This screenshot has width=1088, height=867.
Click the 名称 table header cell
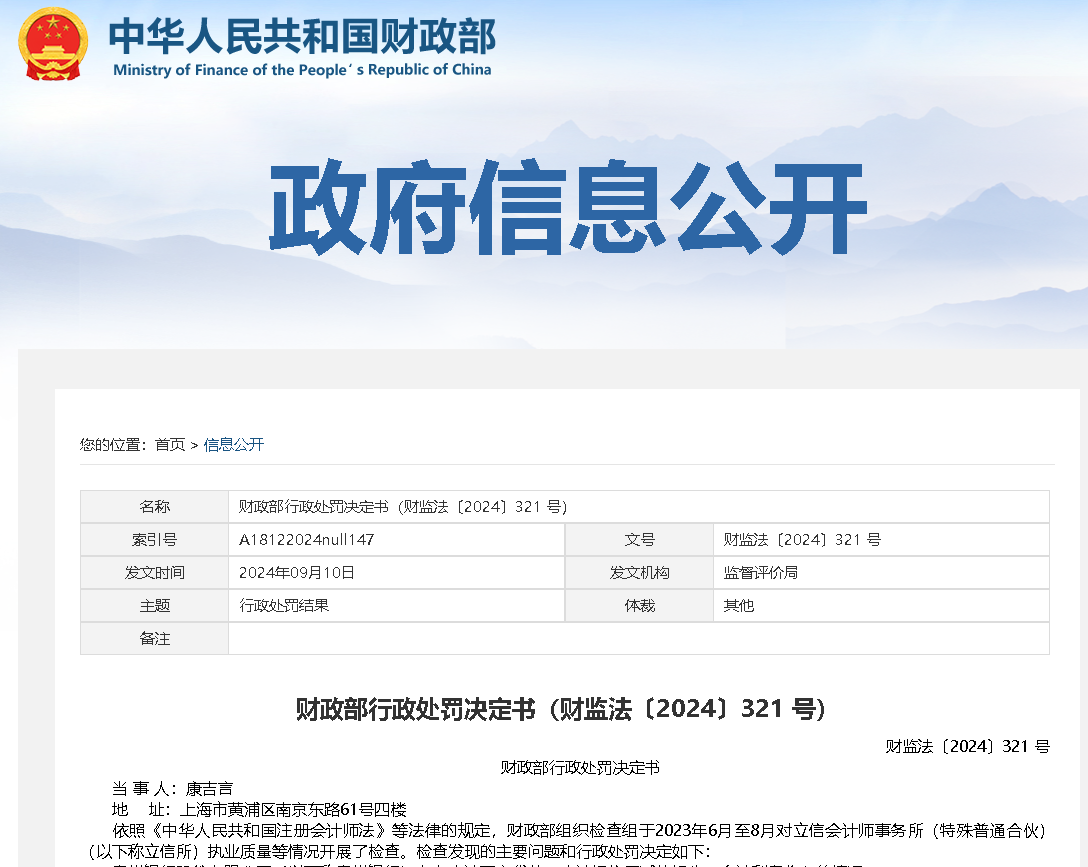point(155,507)
